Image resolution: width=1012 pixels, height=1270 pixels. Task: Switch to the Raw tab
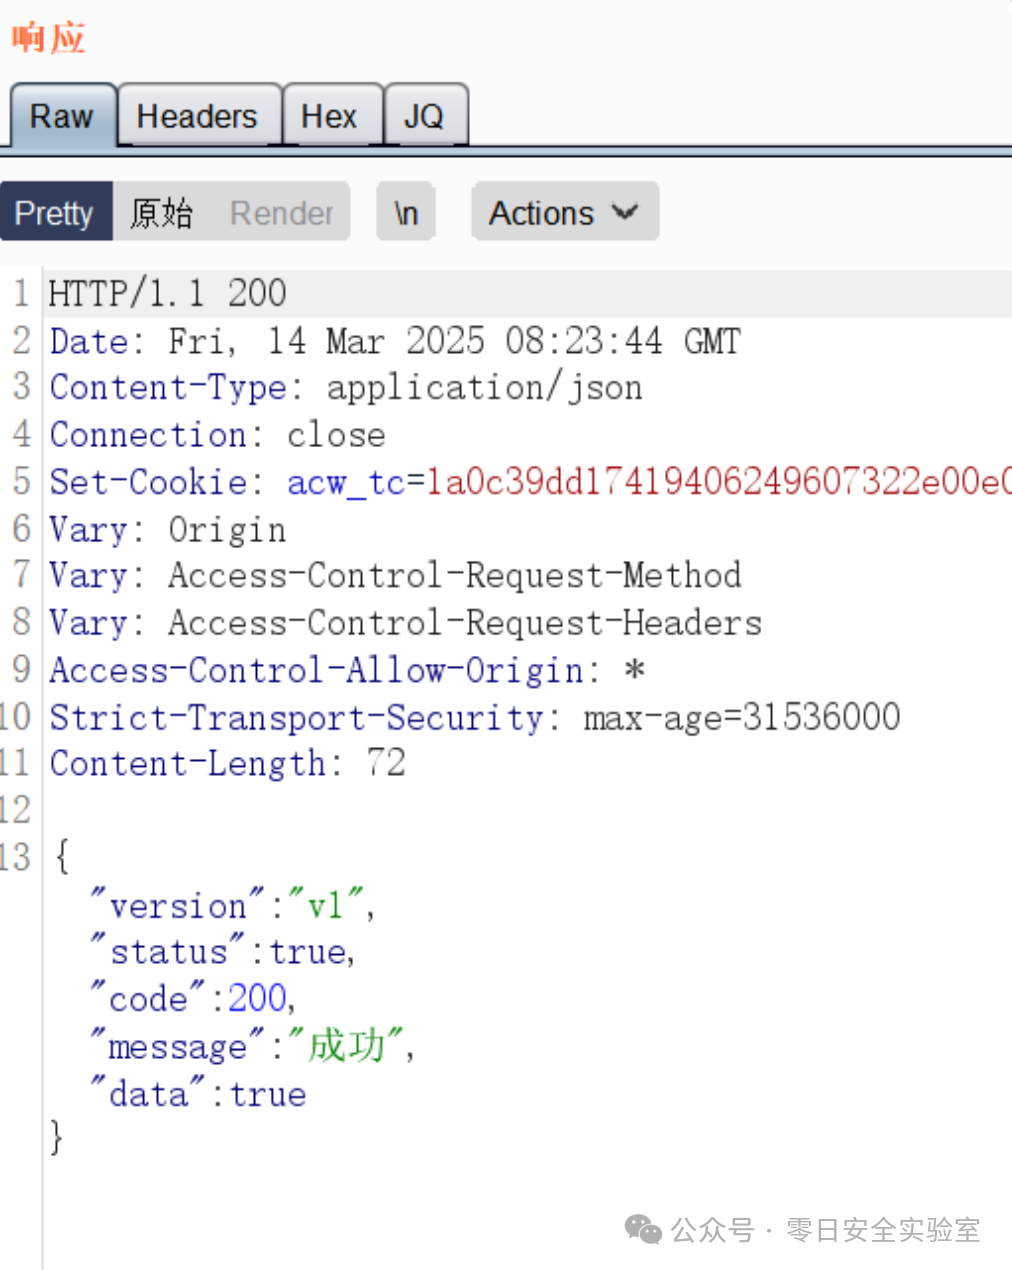coord(62,117)
